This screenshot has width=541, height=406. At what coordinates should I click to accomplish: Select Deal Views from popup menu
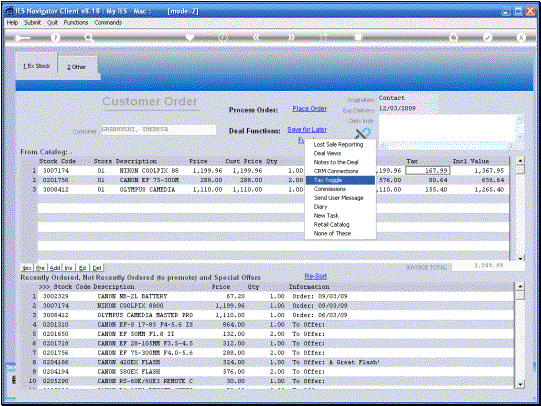coord(327,154)
